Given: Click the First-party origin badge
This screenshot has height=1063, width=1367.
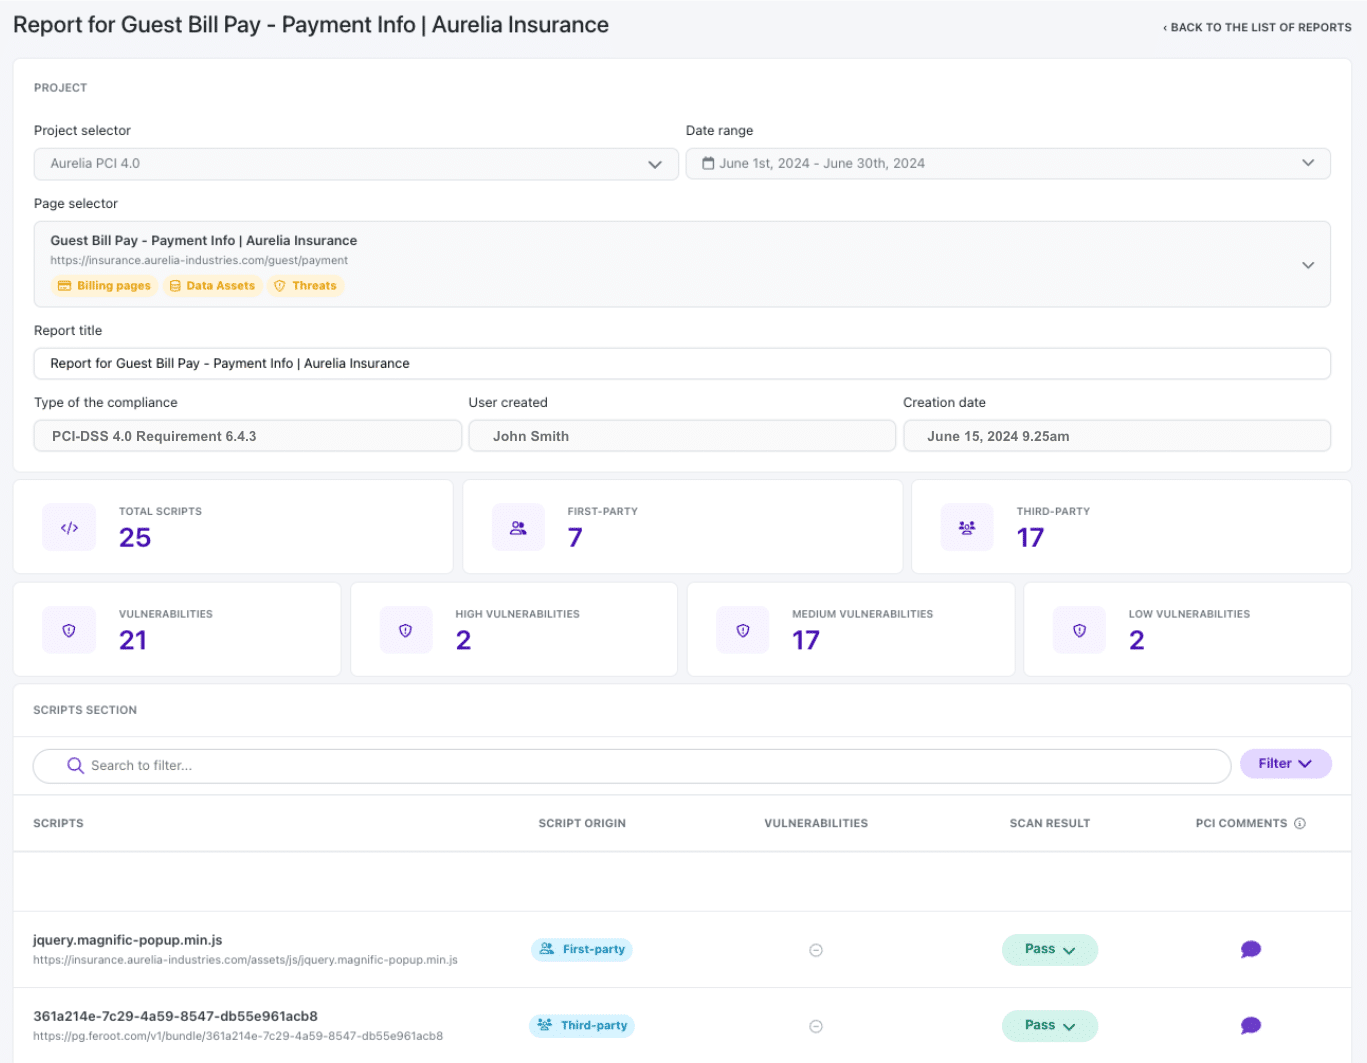Looking at the screenshot, I should pos(582,949).
